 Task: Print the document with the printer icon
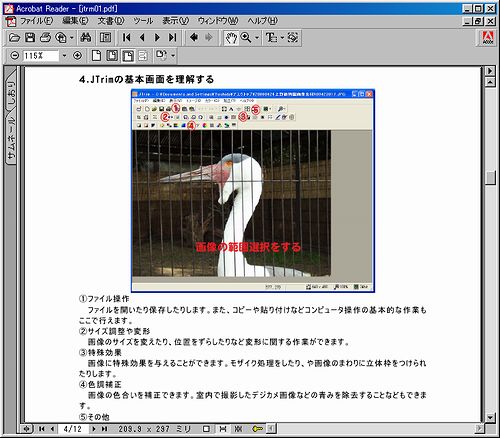click(46, 38)
